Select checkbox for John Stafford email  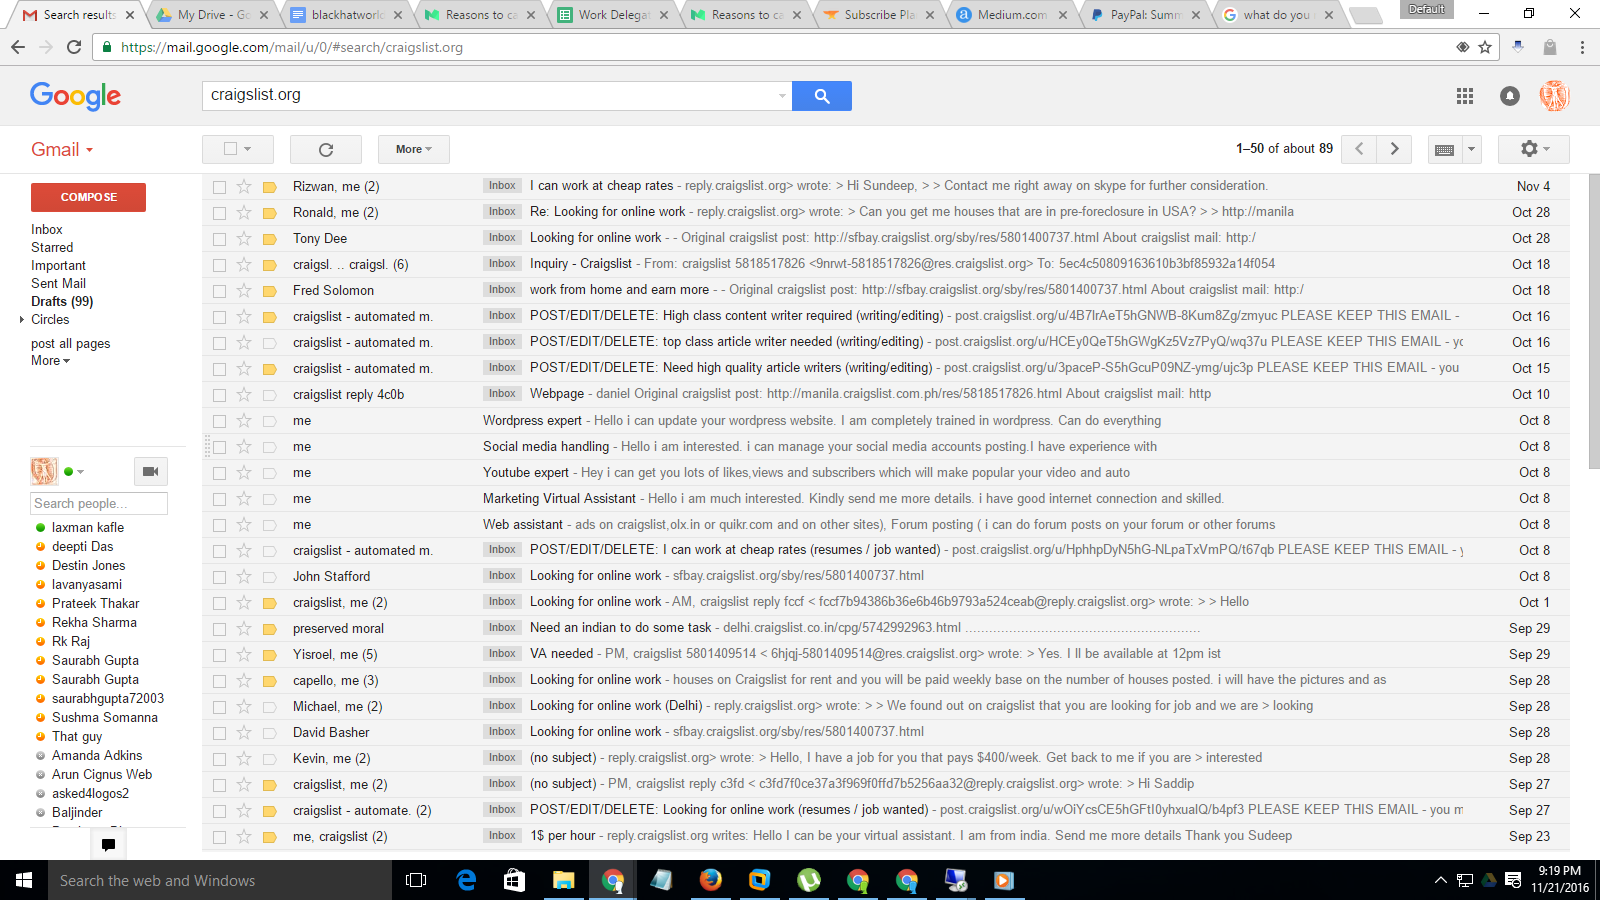219,577
